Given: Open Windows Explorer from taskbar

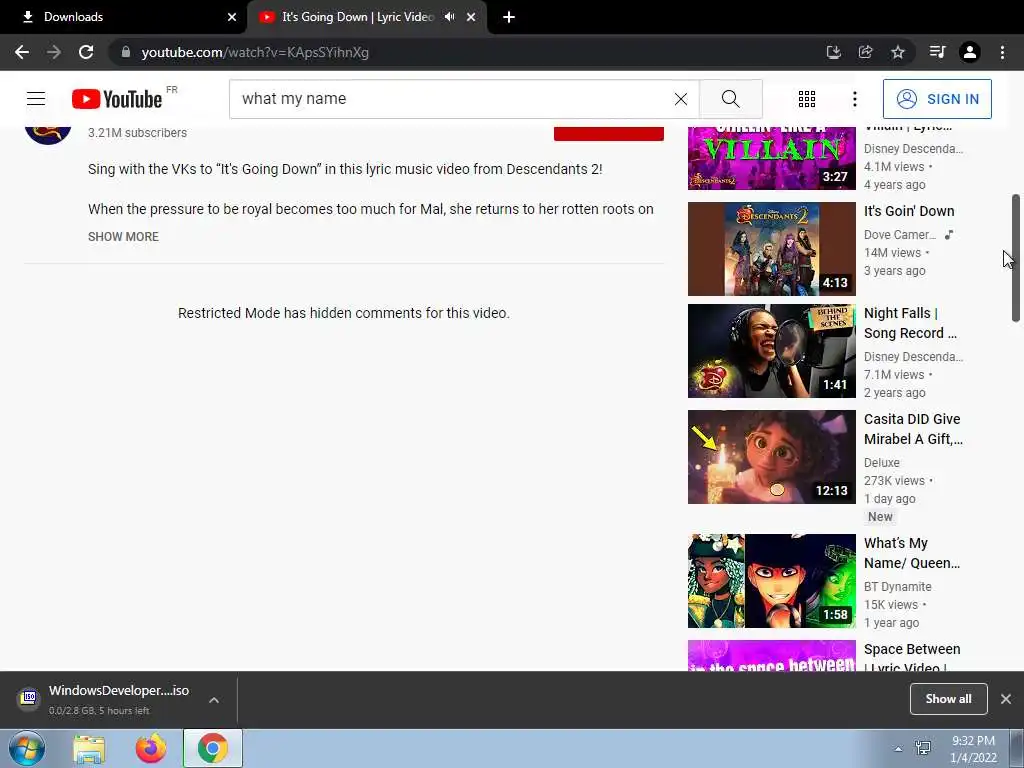Looking at the screenshot, I should click(89, 748).
